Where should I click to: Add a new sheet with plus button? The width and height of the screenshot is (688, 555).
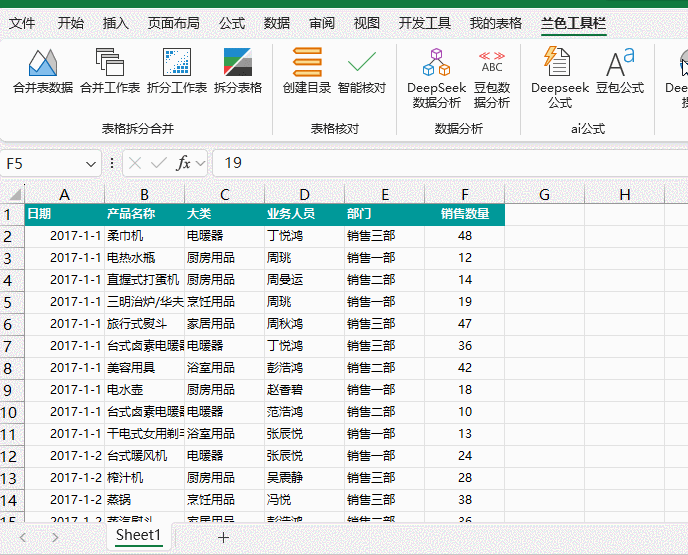[x=223, y=537]
